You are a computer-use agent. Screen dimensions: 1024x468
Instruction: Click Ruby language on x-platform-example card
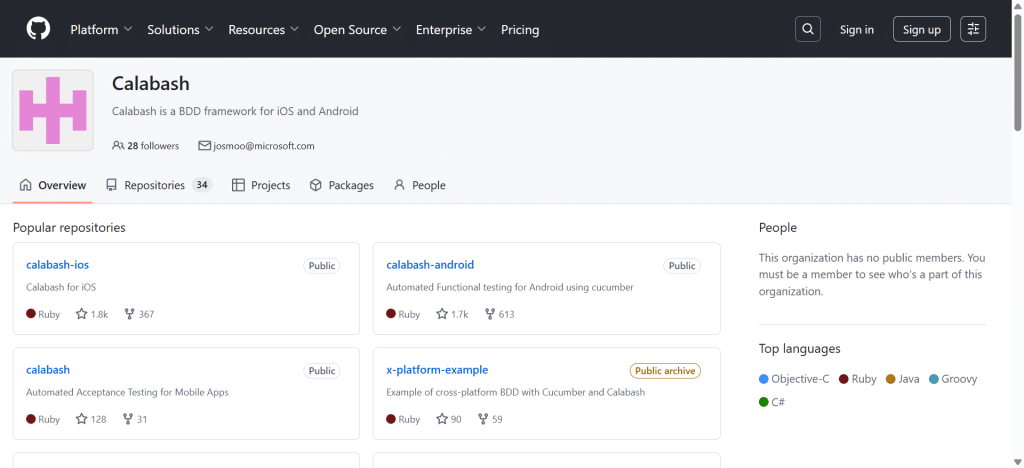[403, 419]
